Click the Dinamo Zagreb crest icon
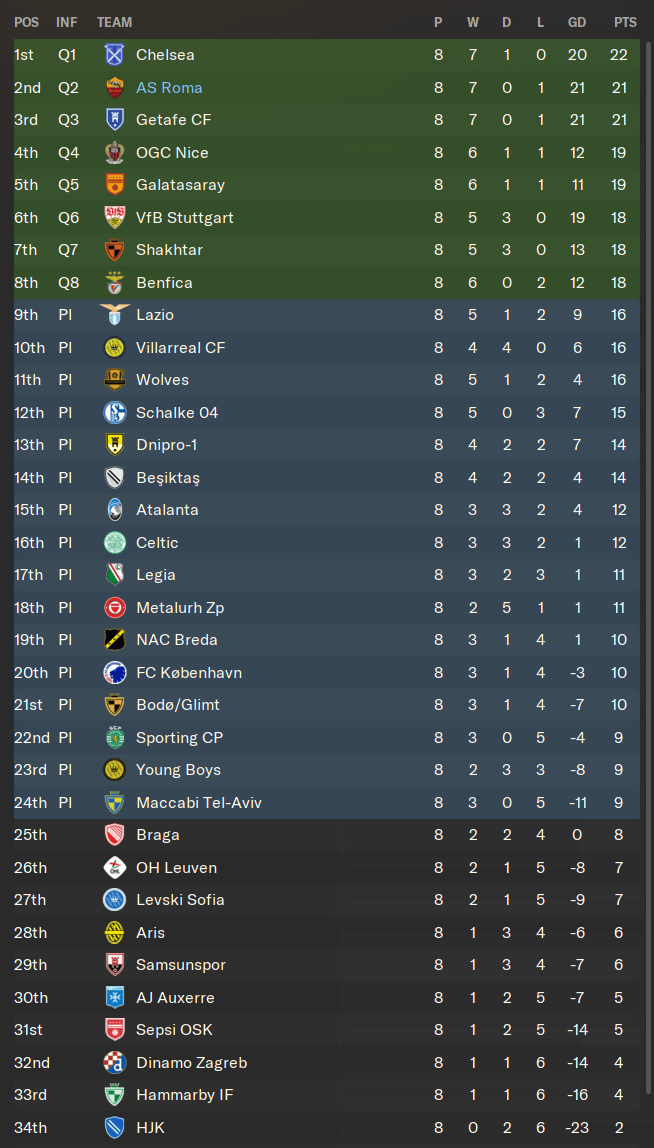Screen dimensions: 654x1148 [x=114, y=1063]
